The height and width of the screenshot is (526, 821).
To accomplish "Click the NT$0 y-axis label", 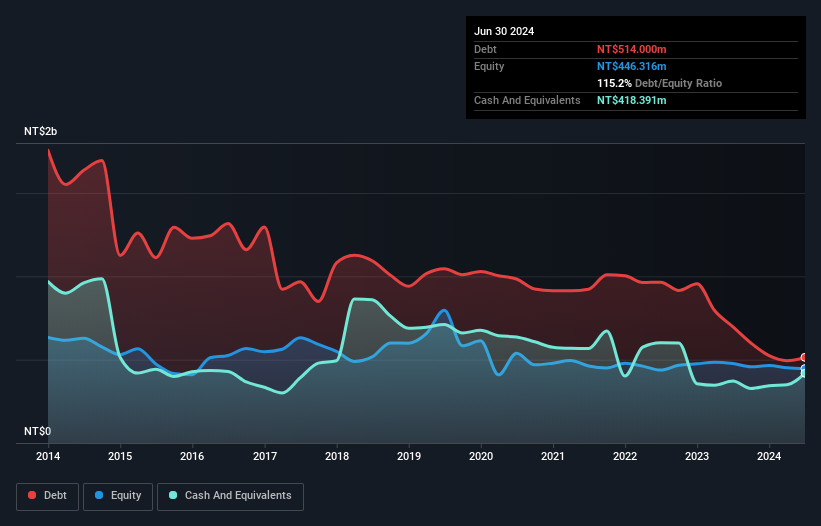I will coord(38,431).
